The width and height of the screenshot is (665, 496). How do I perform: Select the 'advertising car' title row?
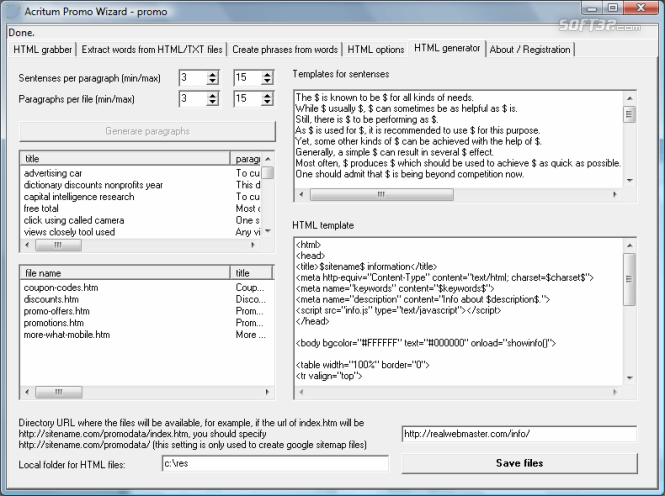point(140,173)
